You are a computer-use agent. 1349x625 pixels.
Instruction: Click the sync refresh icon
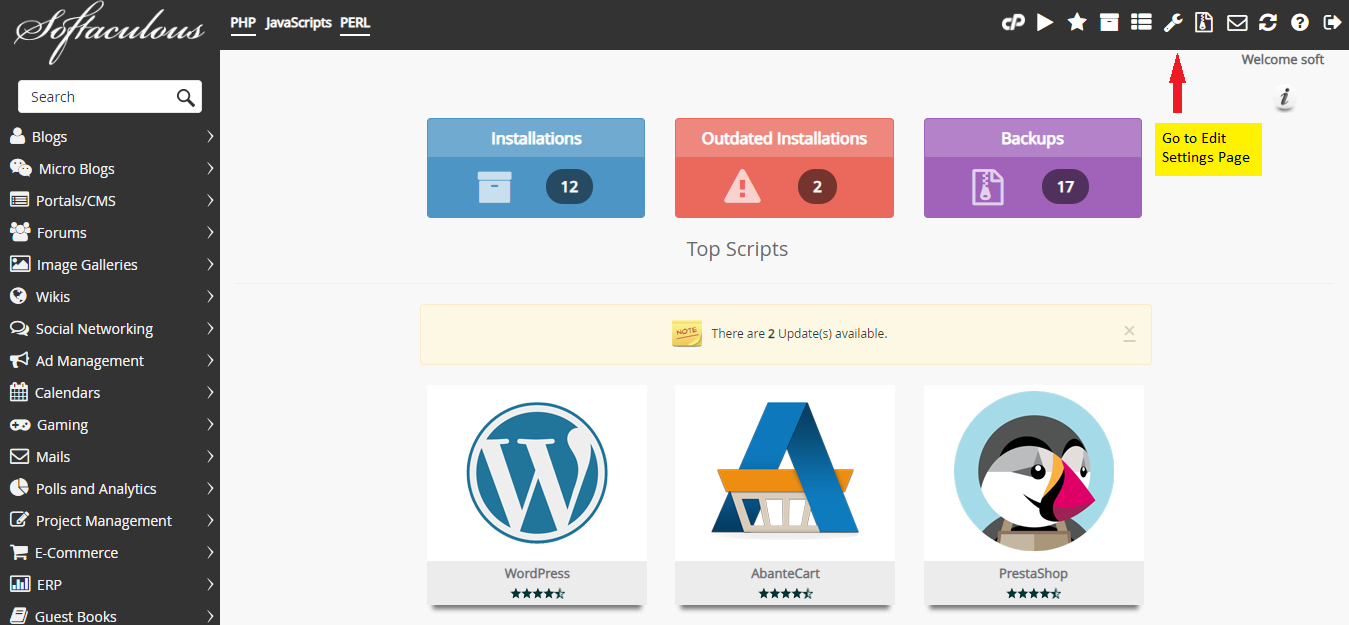[x=1268, y=22]
